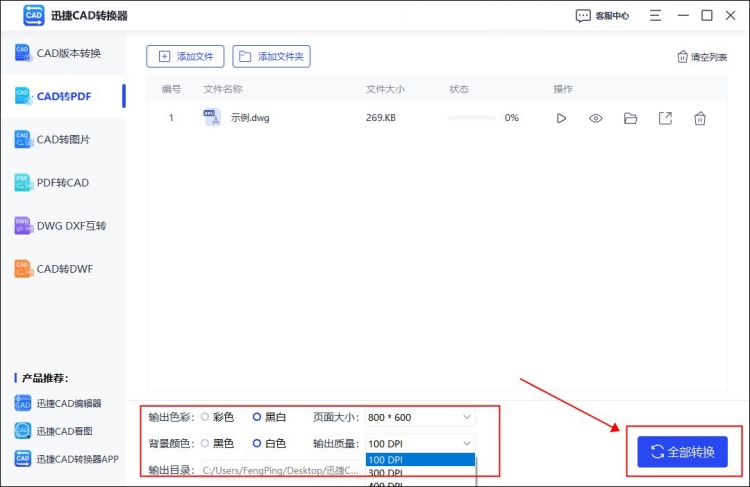Click file size 269.KB
750x487 pixels.
point(381,118)
